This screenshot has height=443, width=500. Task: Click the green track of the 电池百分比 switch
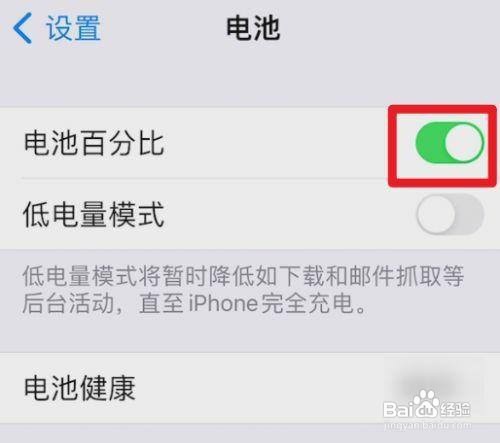click(x=430, y=143)
